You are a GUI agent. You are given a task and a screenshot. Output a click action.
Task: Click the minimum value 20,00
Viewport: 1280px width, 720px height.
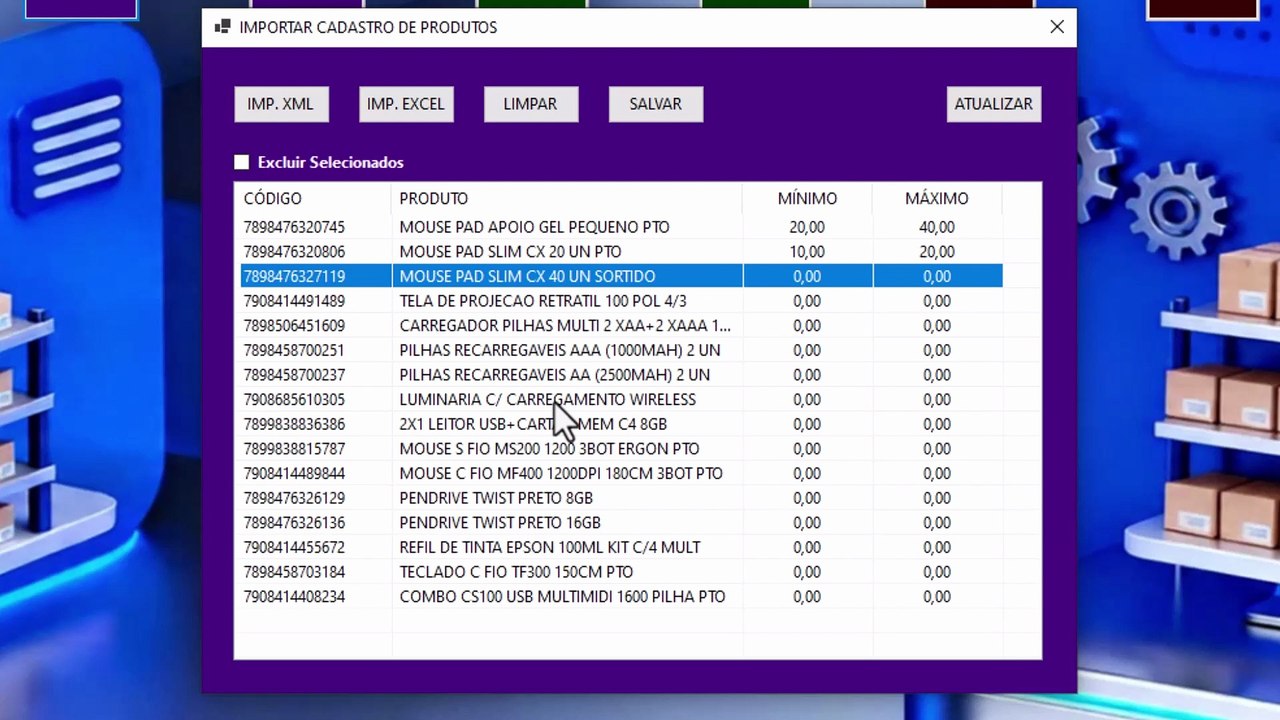[807, 227]
